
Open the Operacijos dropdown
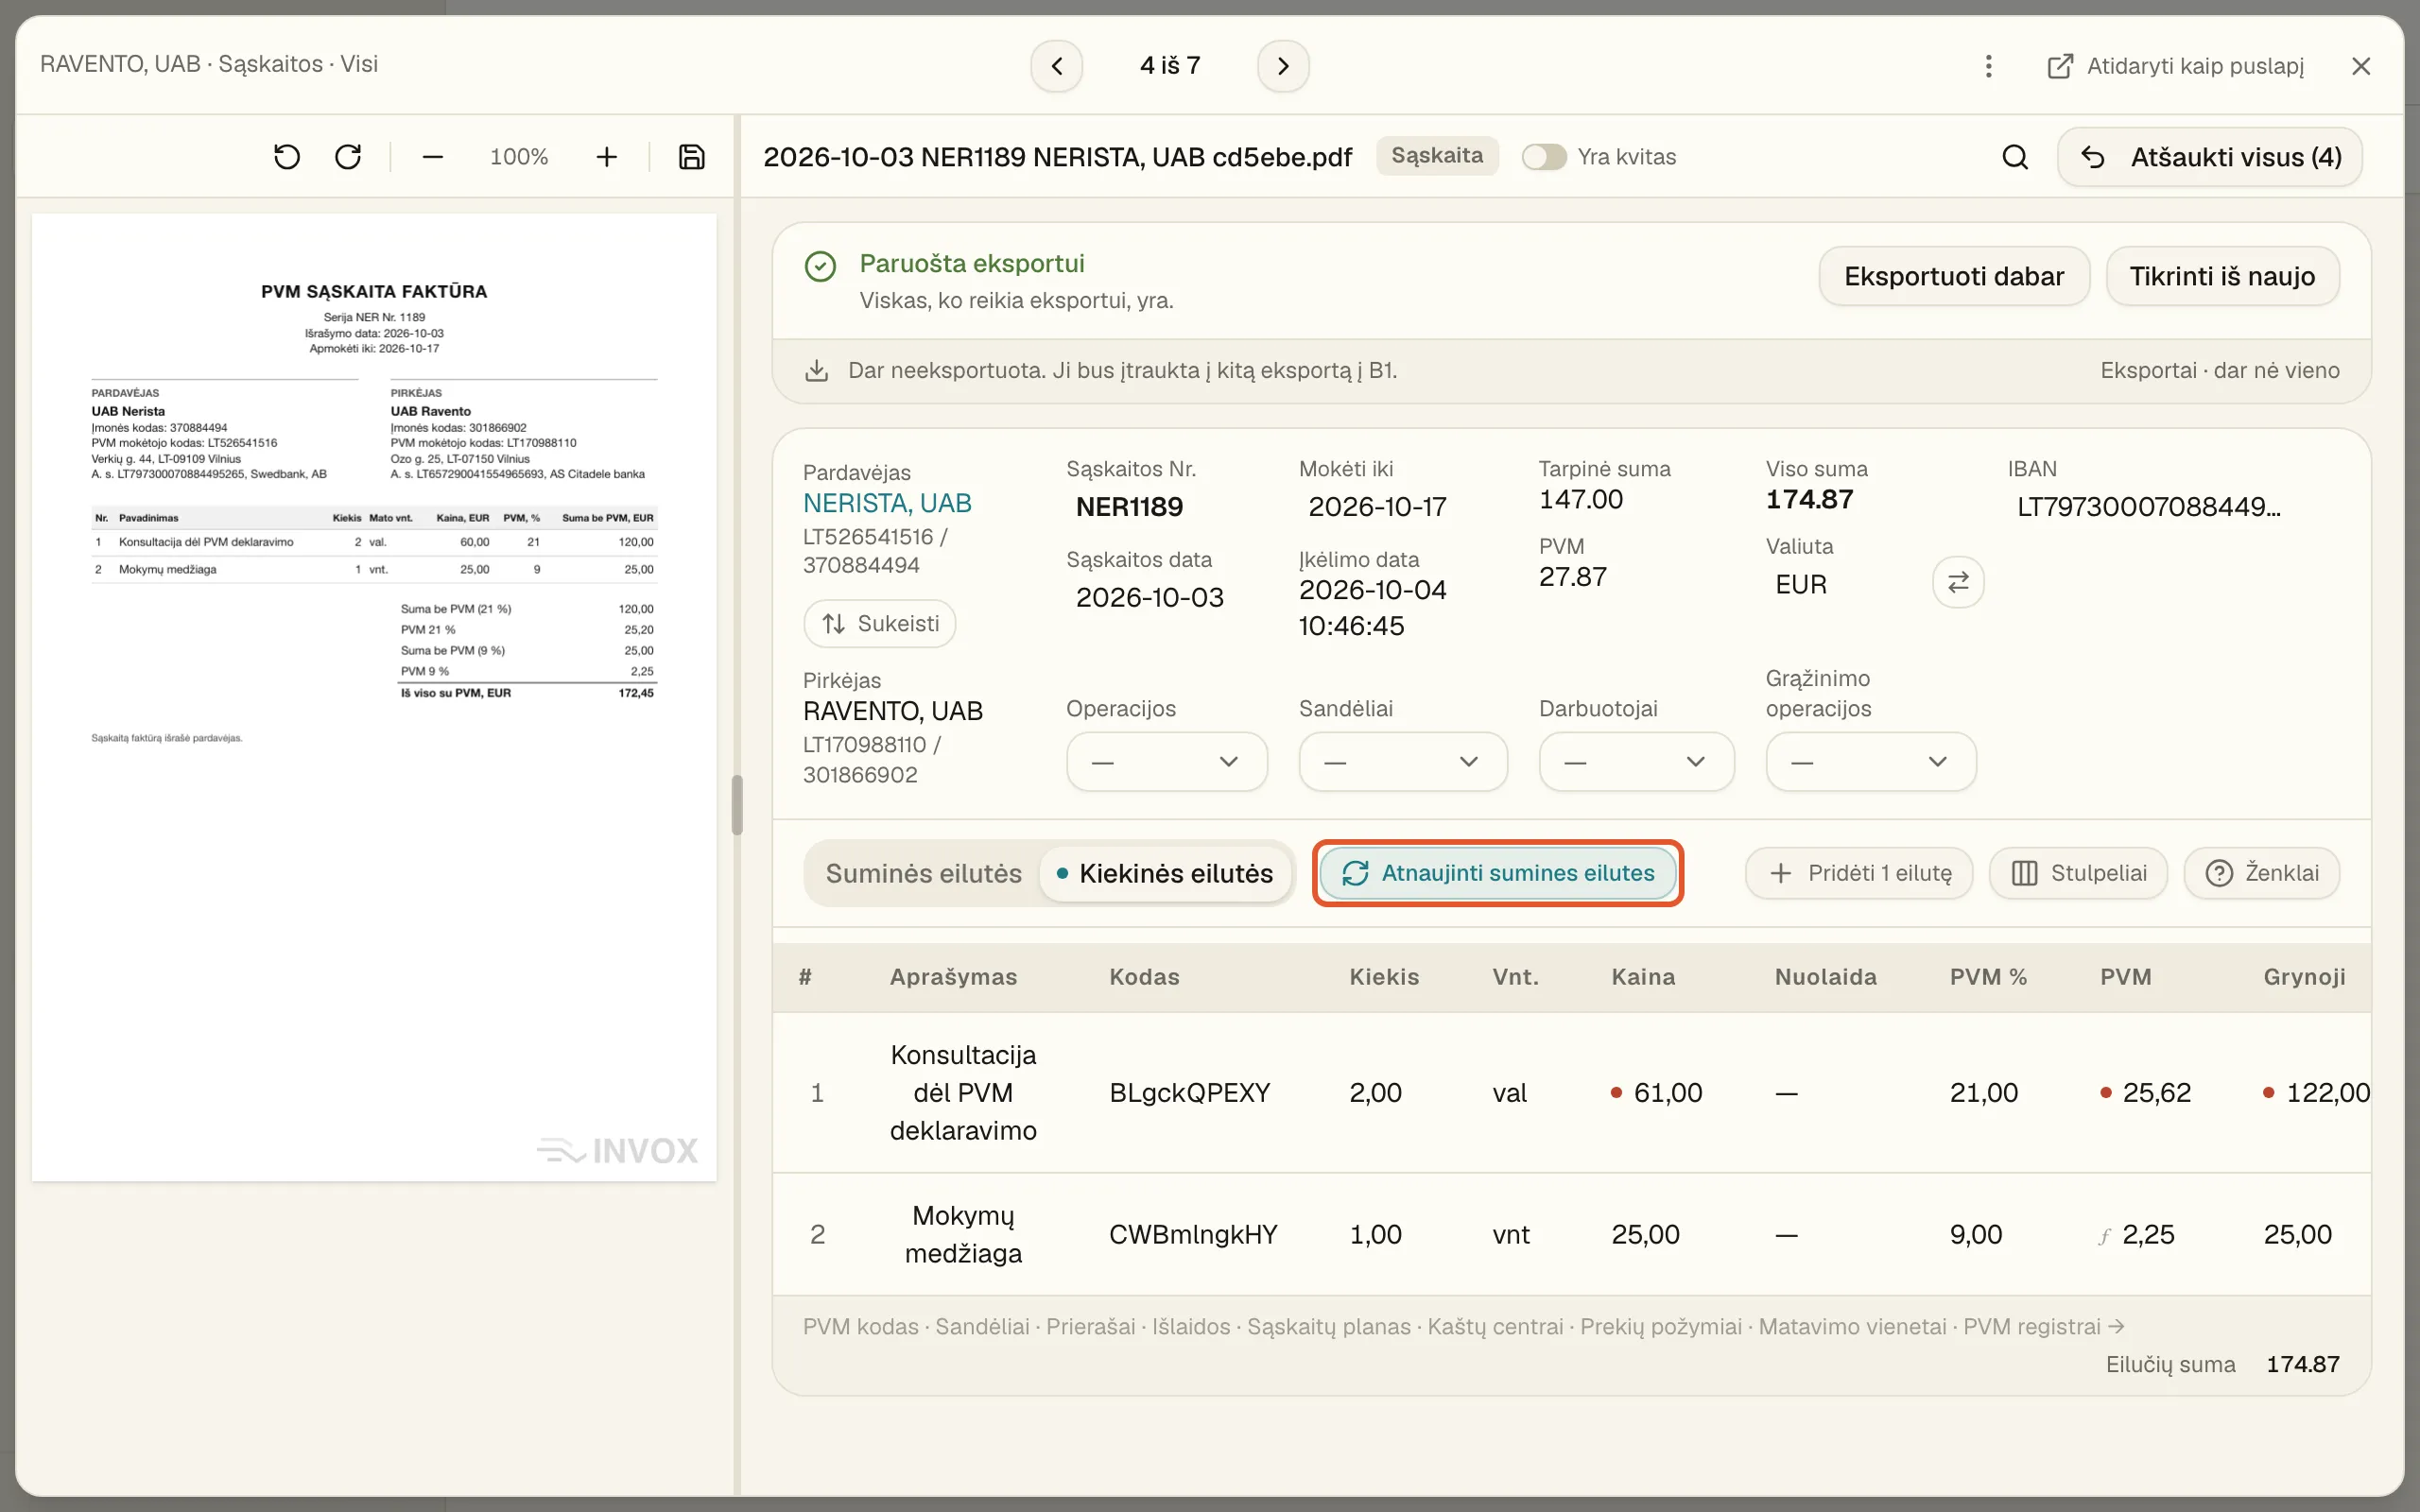click(x=1167, y=762)
